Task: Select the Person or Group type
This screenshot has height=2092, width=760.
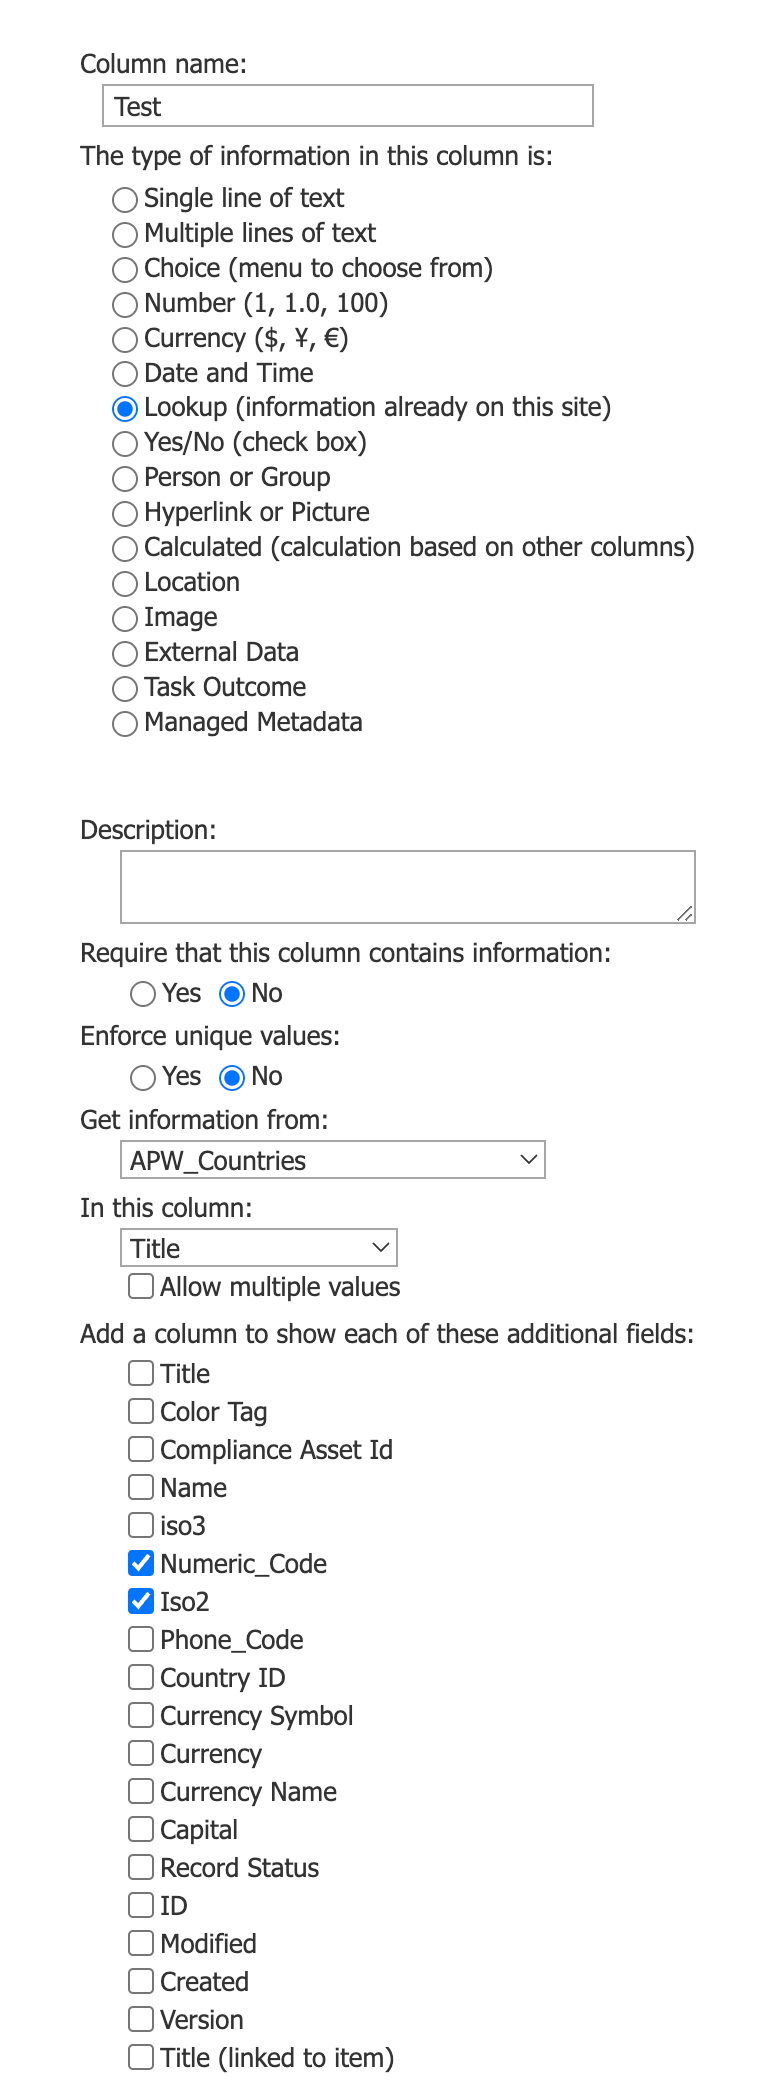Action: [x=124, y=478]
